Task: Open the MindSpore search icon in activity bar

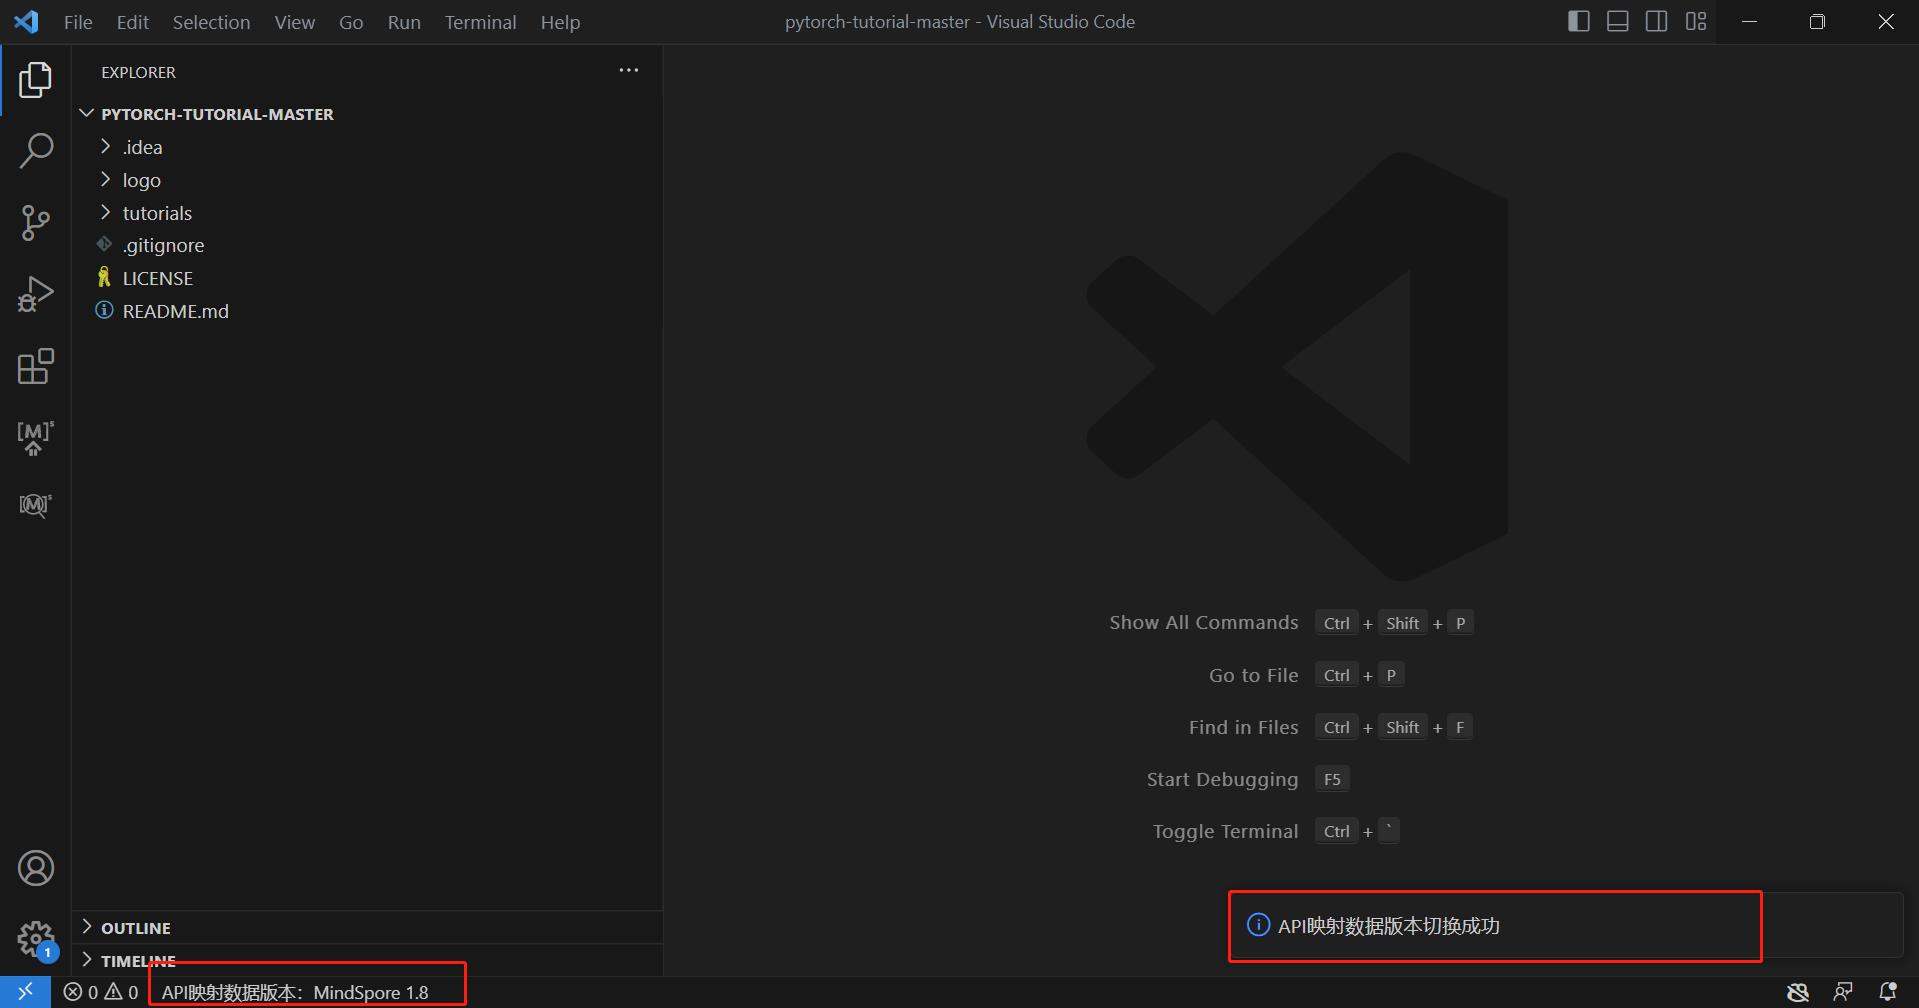Action: (x=35, y=505)
